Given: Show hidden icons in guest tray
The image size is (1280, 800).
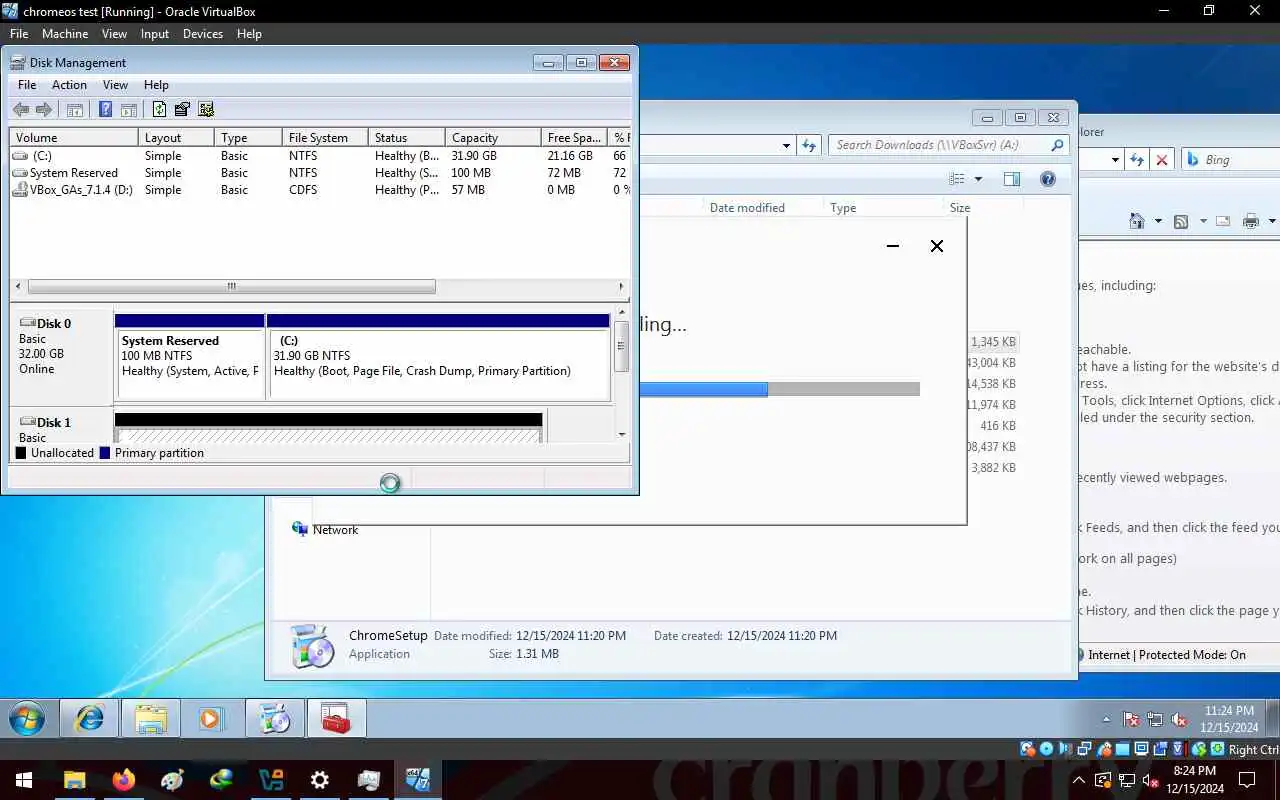Looking at the screenshot, I should (1106, 719).
